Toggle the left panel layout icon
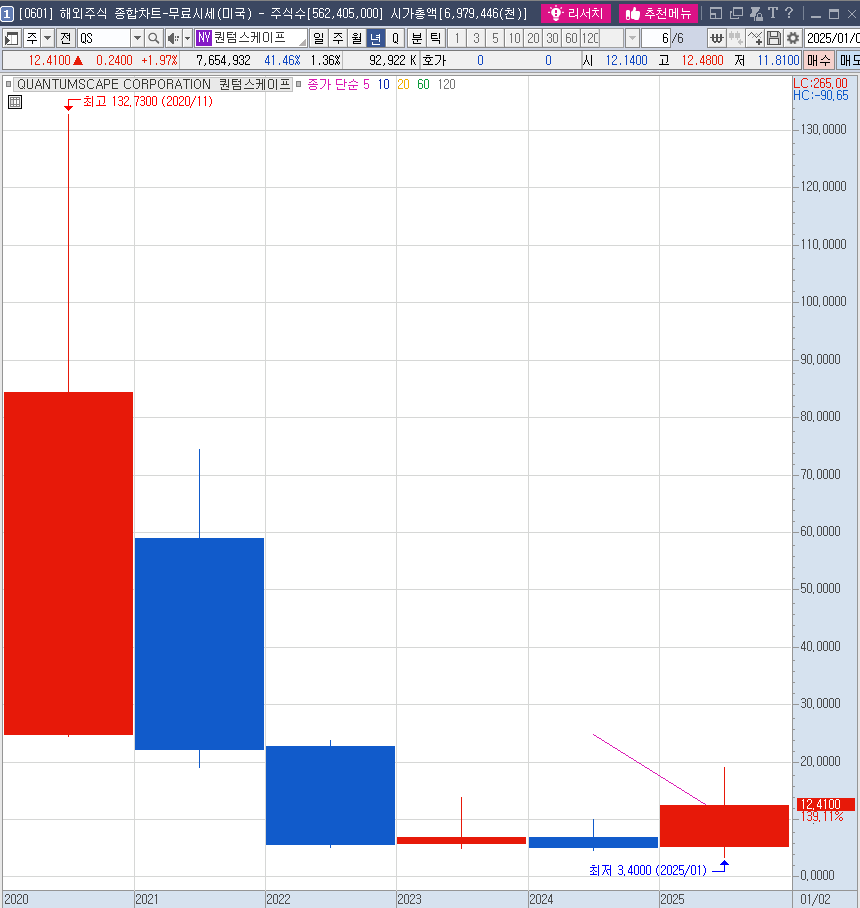 click(12, 38)
